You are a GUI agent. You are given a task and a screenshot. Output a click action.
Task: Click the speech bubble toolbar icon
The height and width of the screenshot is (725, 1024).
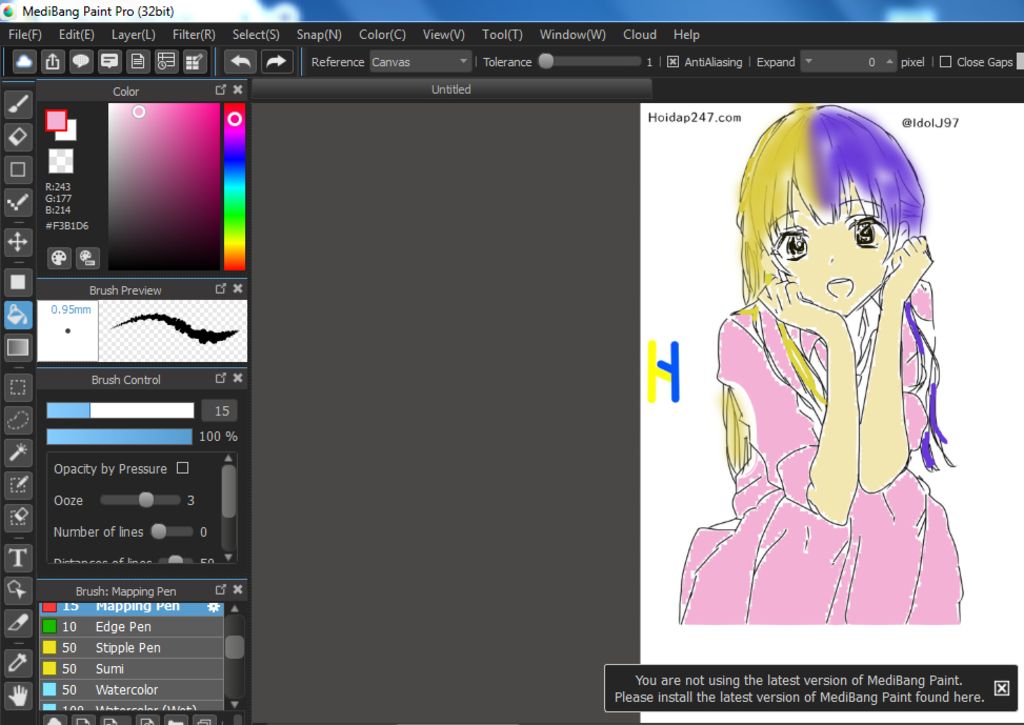point(81,62)
